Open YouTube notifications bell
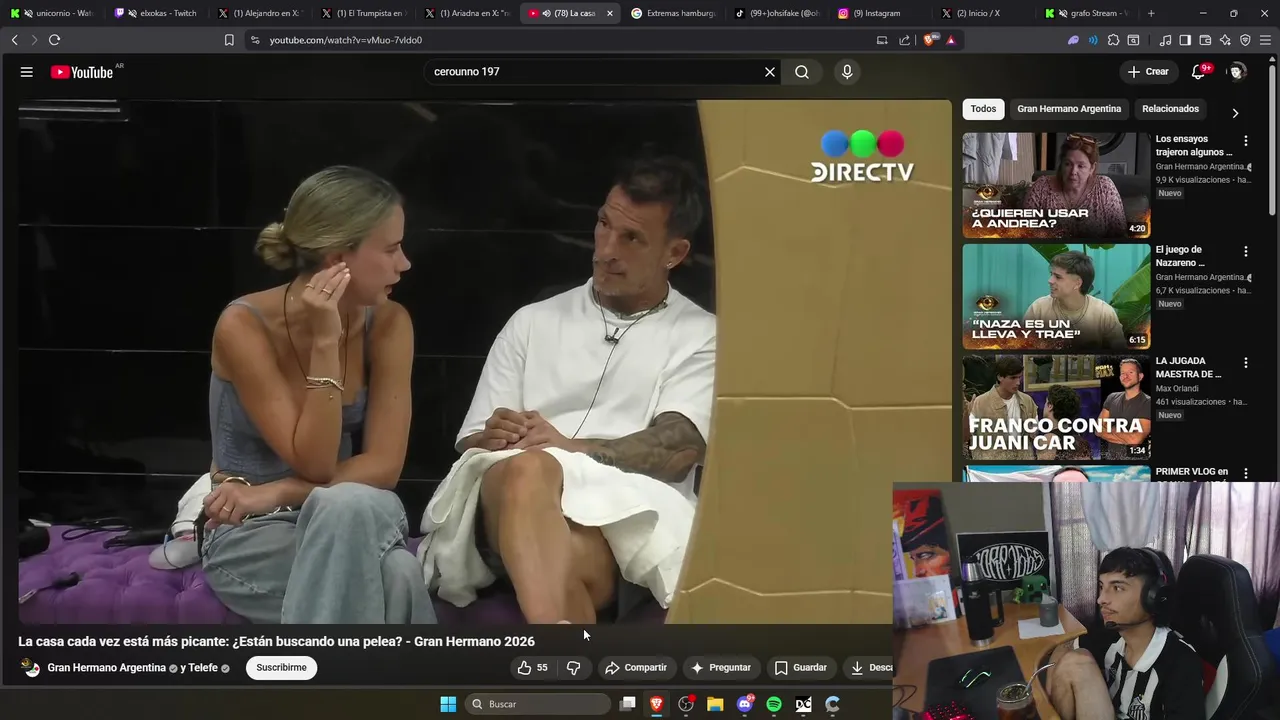 pos(1198,72)
